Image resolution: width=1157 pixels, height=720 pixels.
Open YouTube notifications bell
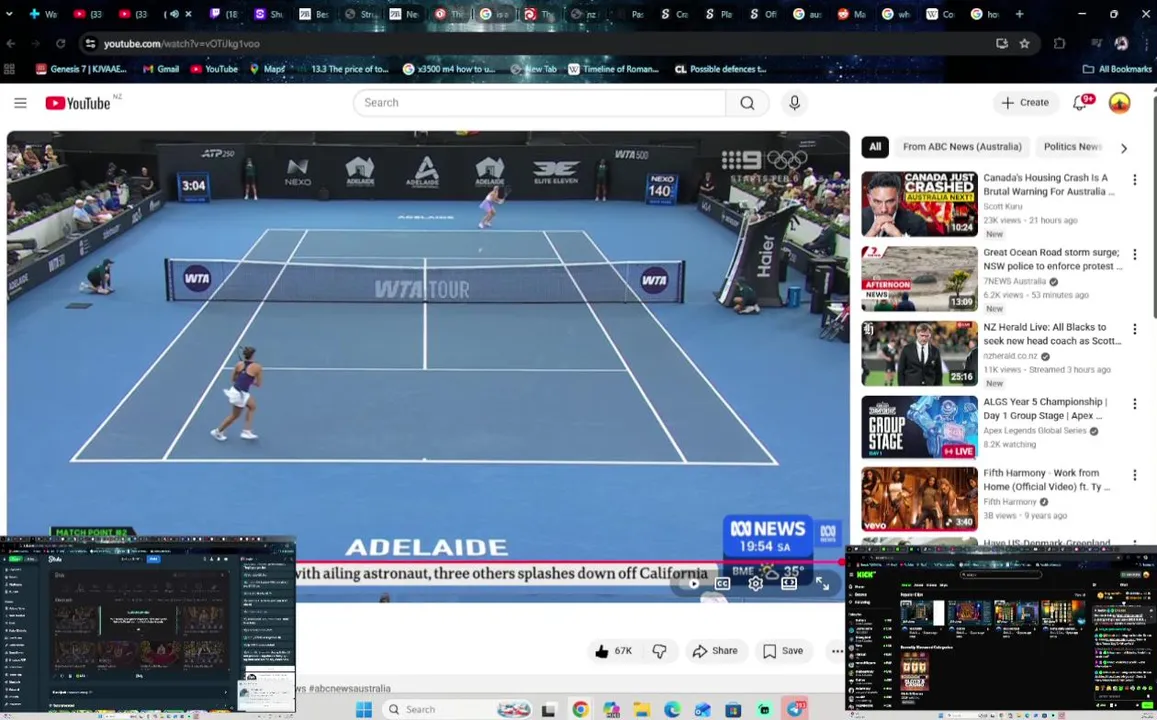click(x=1080, y=103)
